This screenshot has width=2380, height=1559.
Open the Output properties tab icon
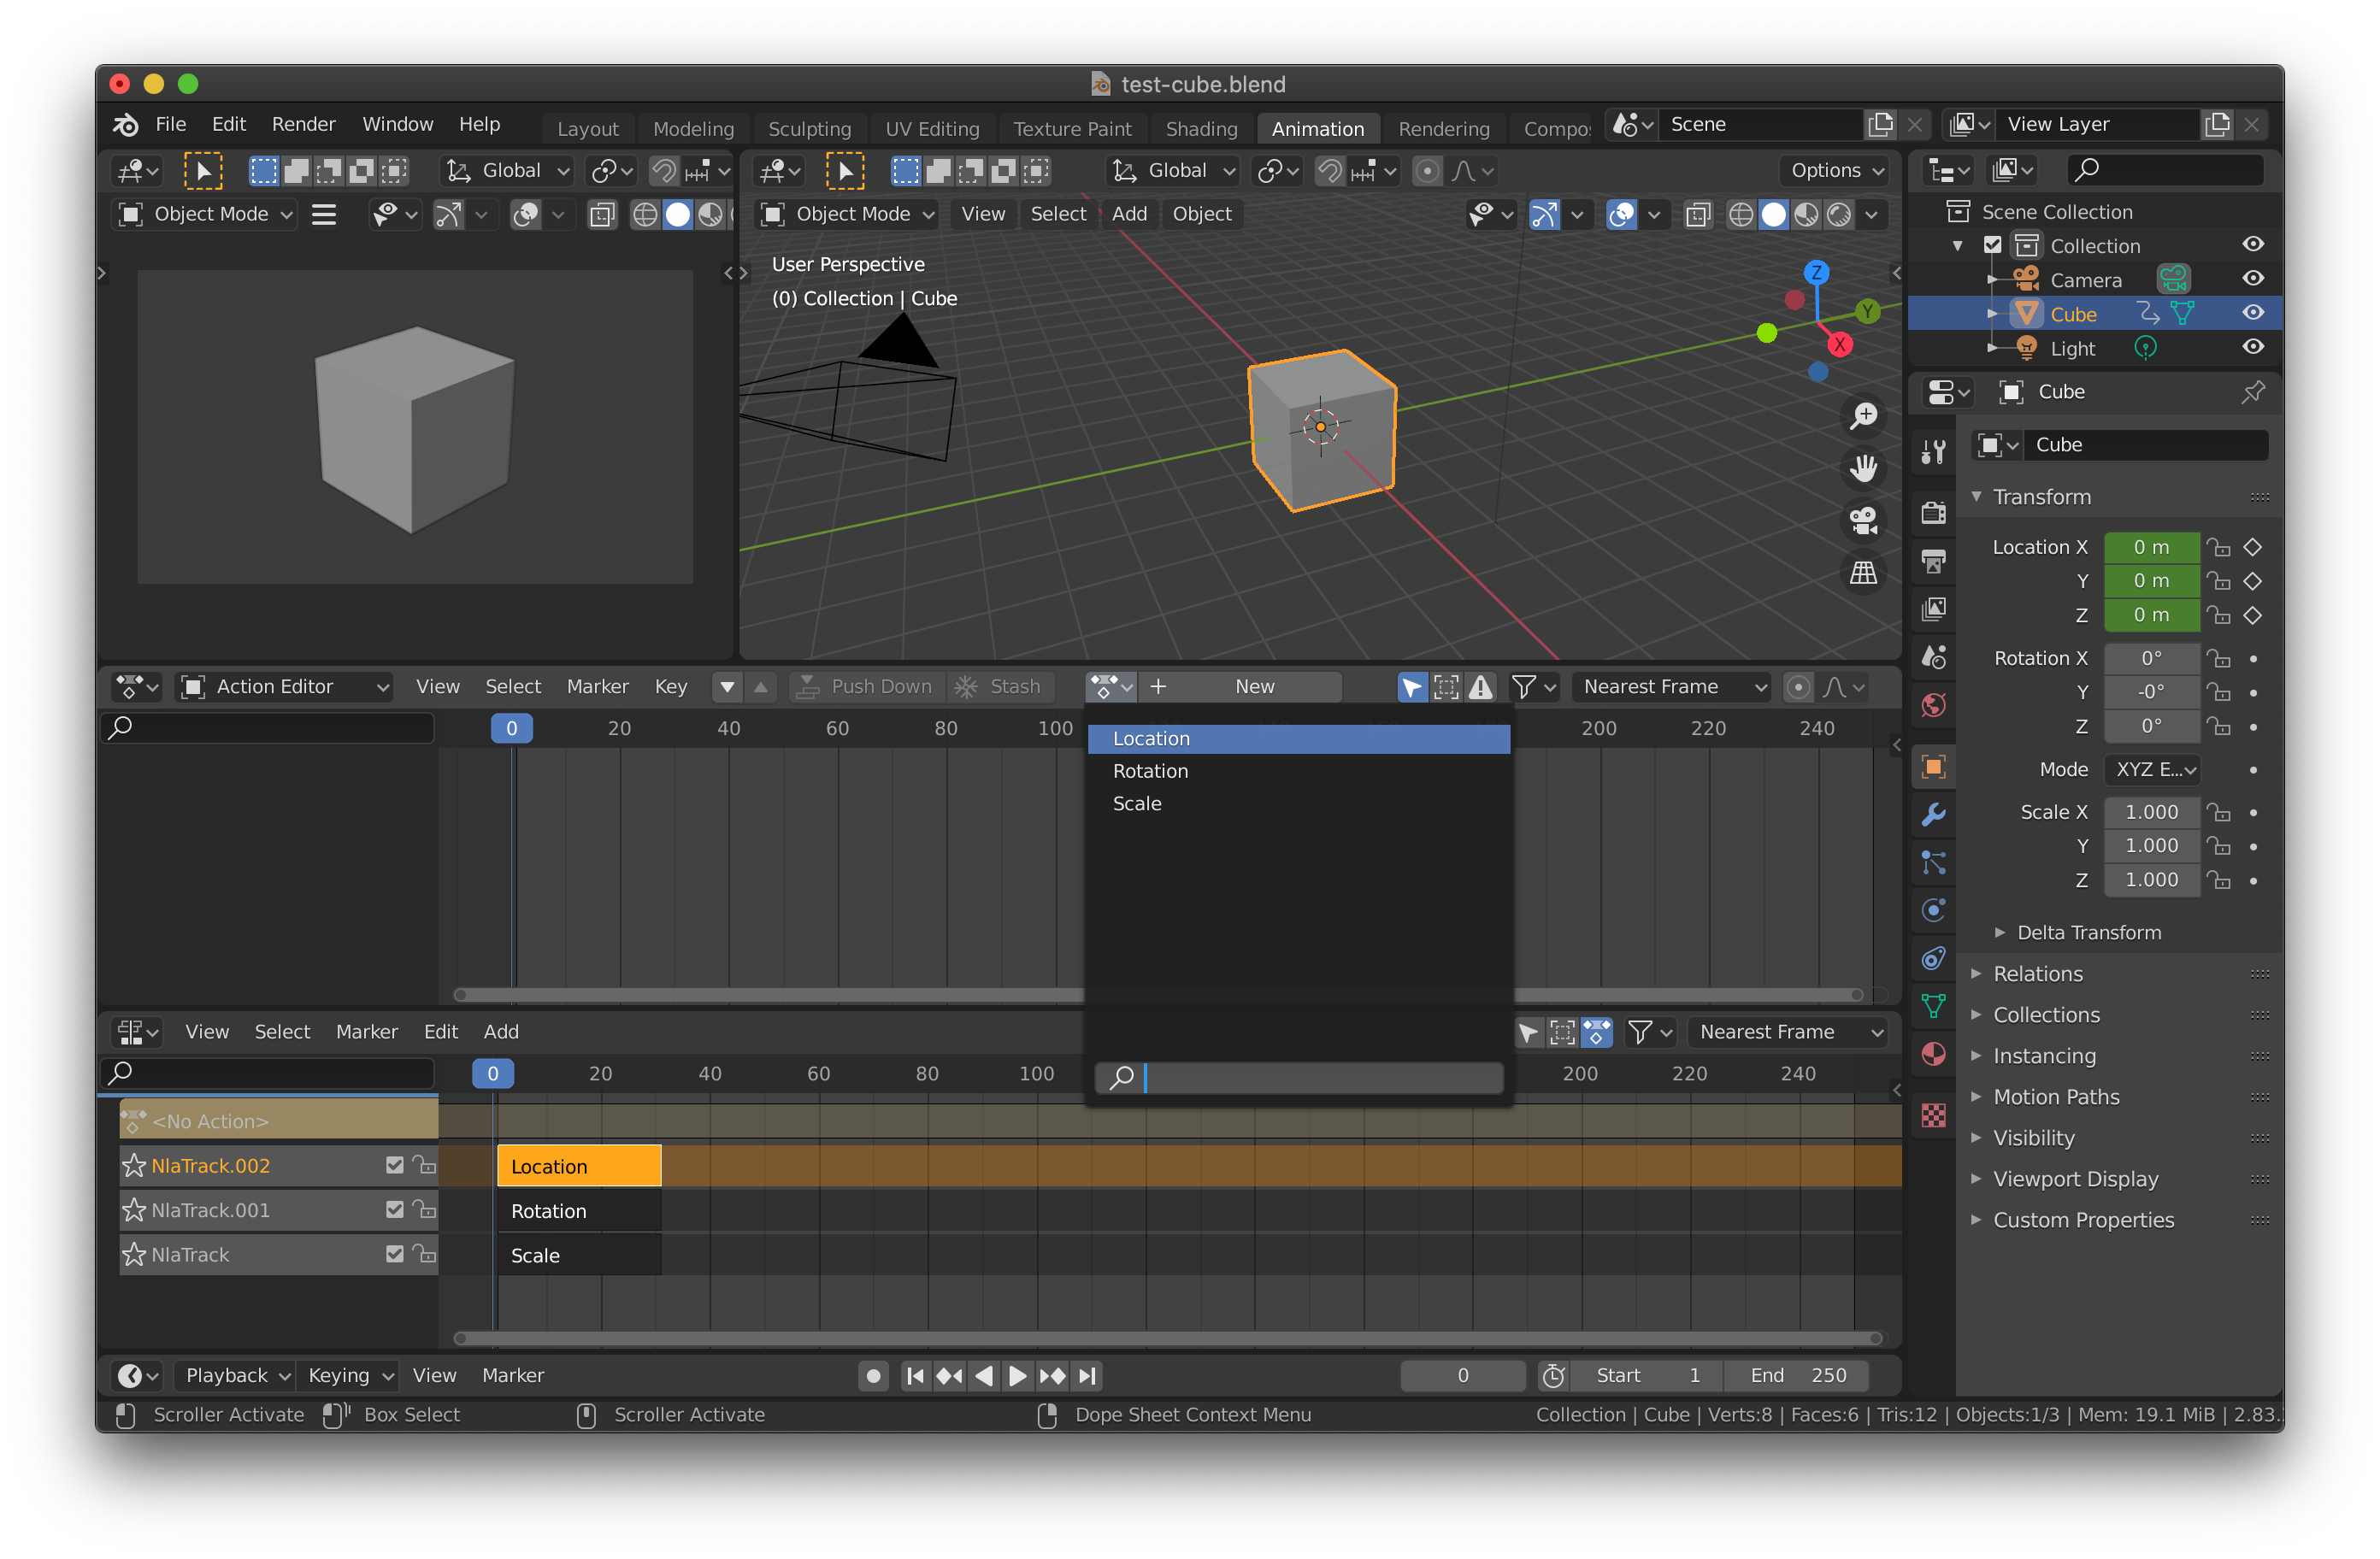pyautogui.click(x=1933, y=561)
